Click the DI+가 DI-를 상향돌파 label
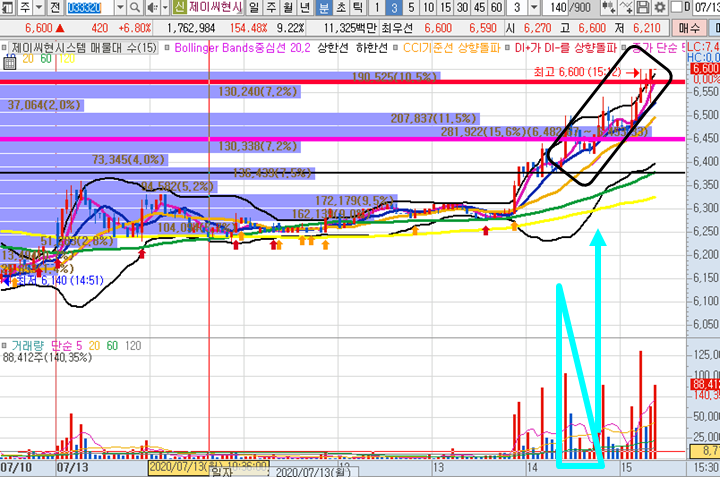This screenshot has height=477, width=720. [566, 48]
